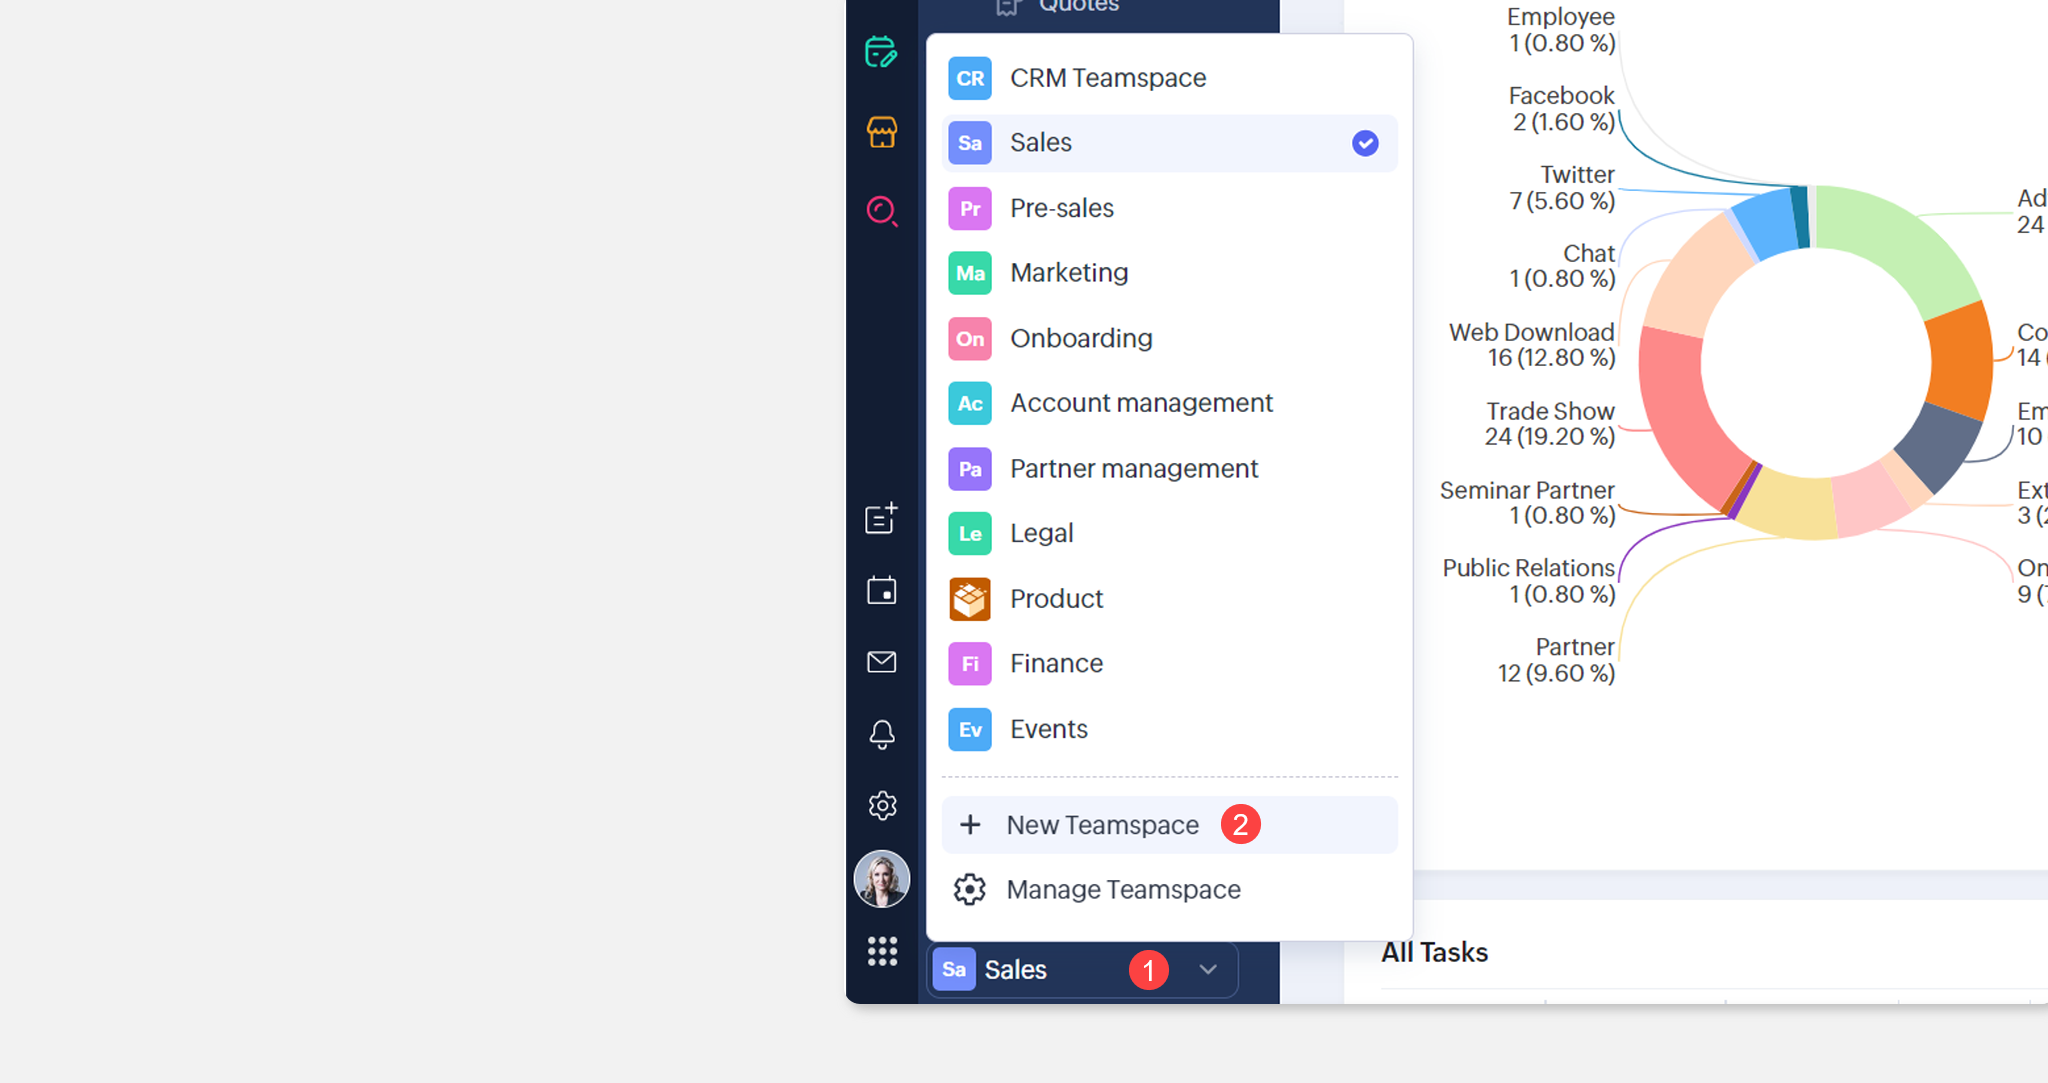
Task: Open the mail envelope icon
Action: [881, 662]
